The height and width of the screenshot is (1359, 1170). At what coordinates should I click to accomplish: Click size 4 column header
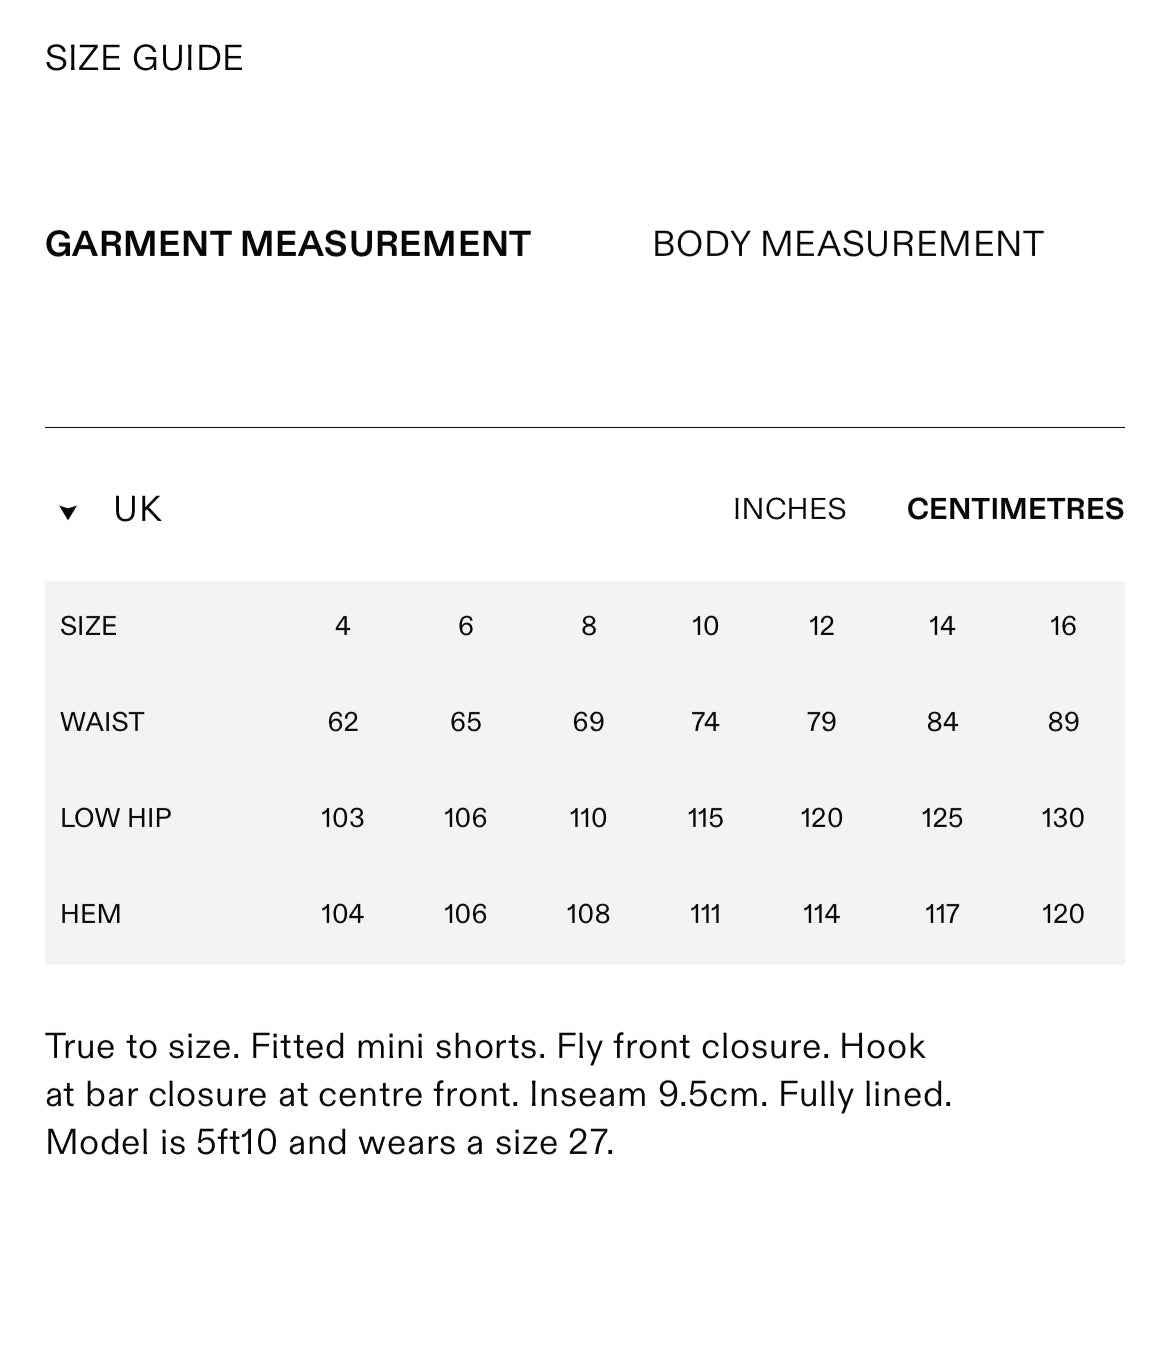click(342, 626)
